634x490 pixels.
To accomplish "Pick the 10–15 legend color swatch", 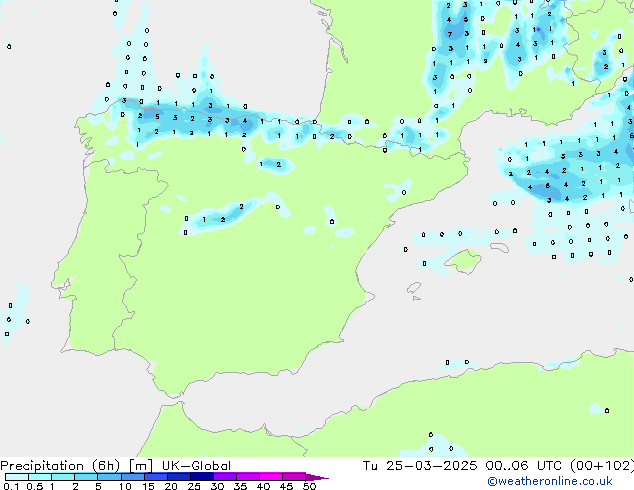I will coord(132,477).
